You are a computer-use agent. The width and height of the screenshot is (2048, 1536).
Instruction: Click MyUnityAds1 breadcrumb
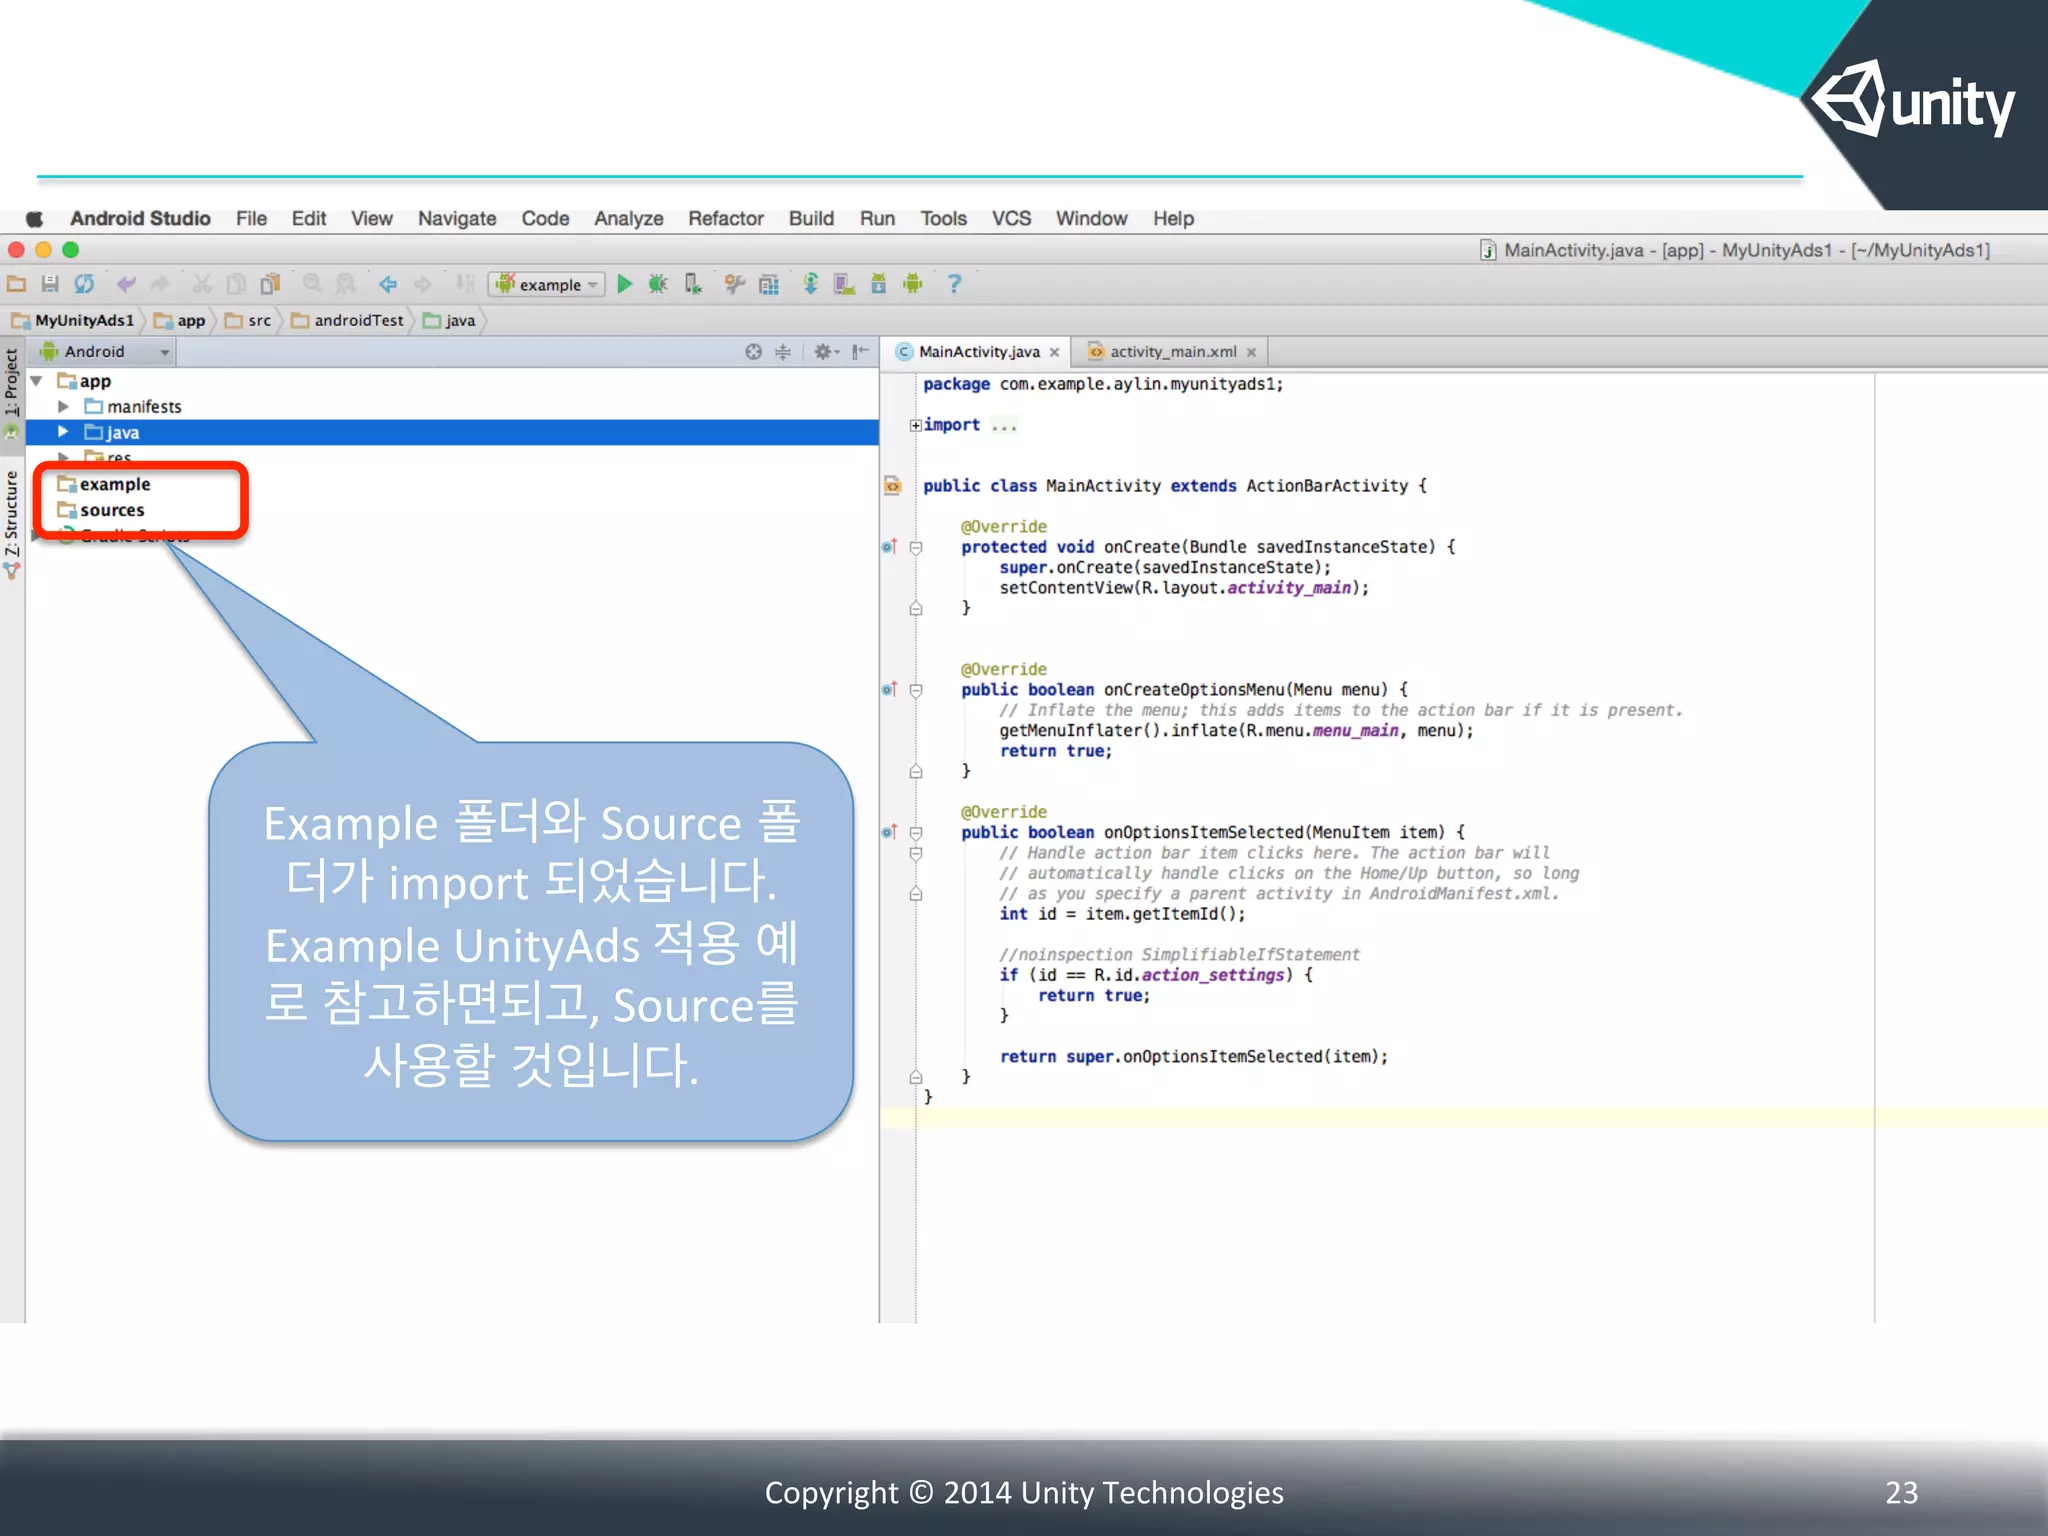tap(73, 321)
